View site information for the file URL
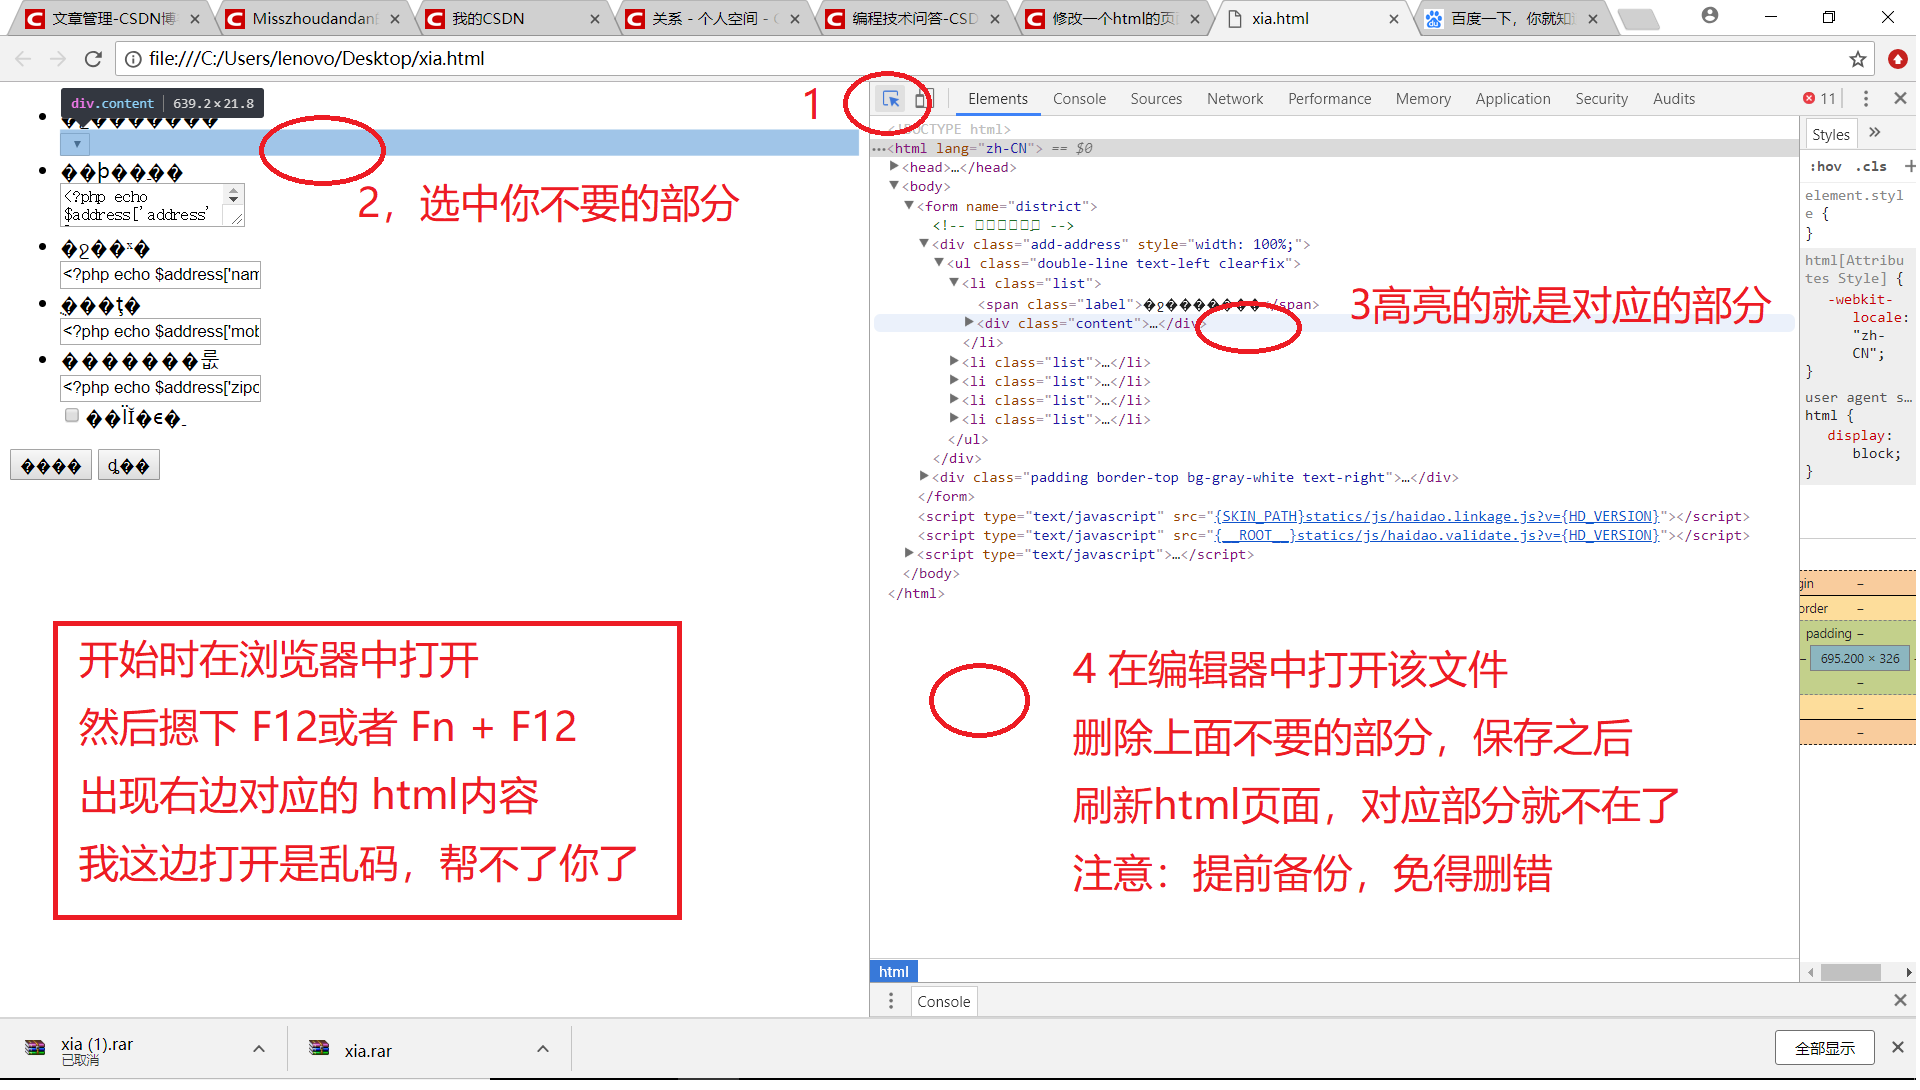The width and height of the screenshot is (1920, 1090). tap(132, 59)
